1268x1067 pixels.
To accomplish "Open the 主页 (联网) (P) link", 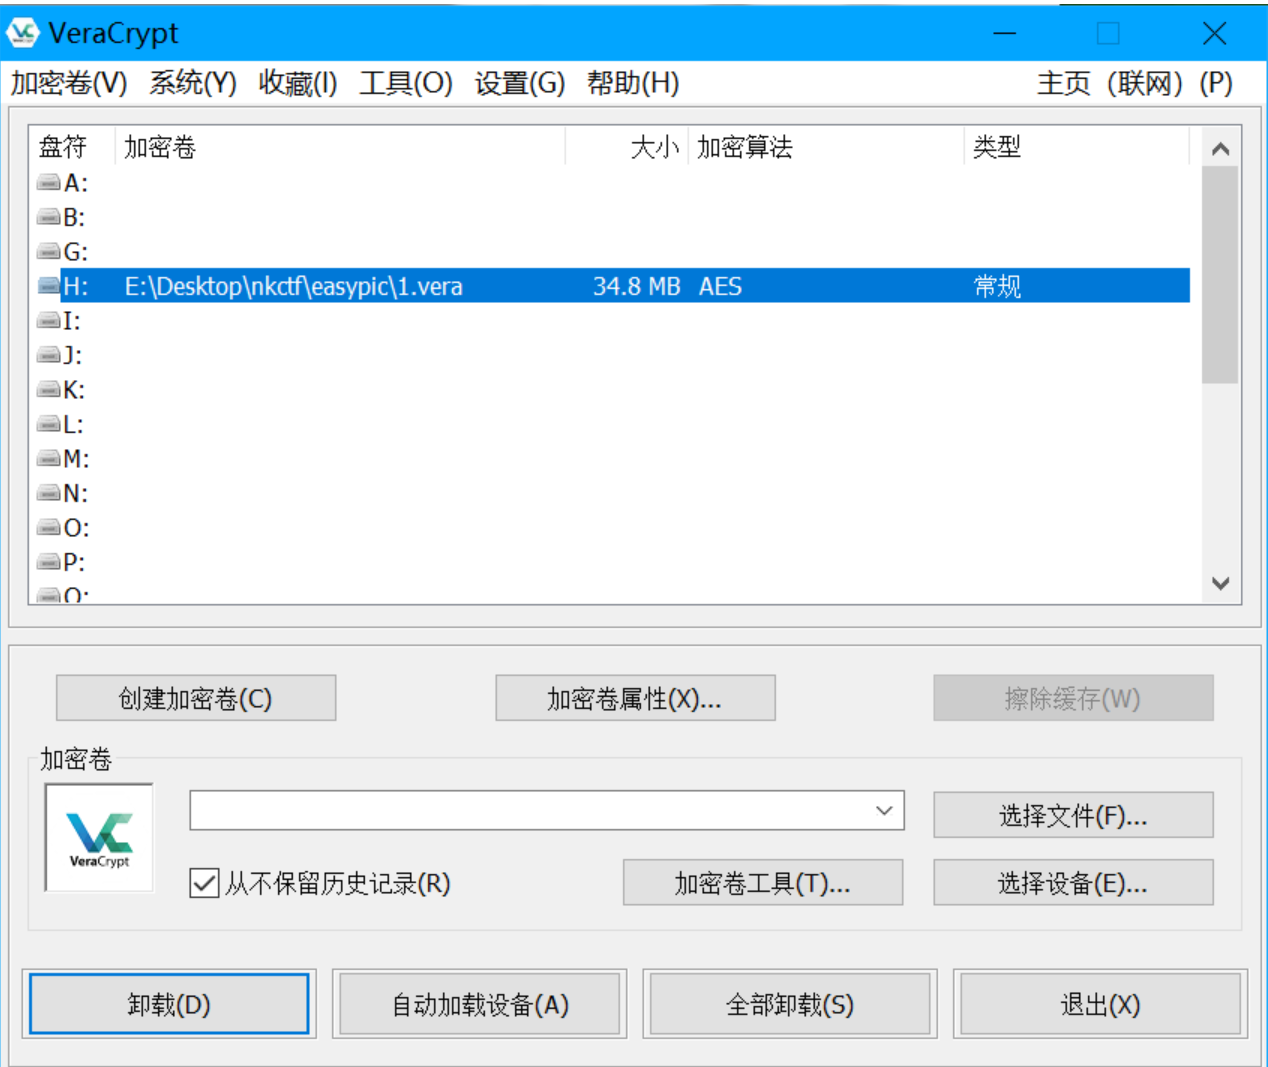I will point(1134,83).
